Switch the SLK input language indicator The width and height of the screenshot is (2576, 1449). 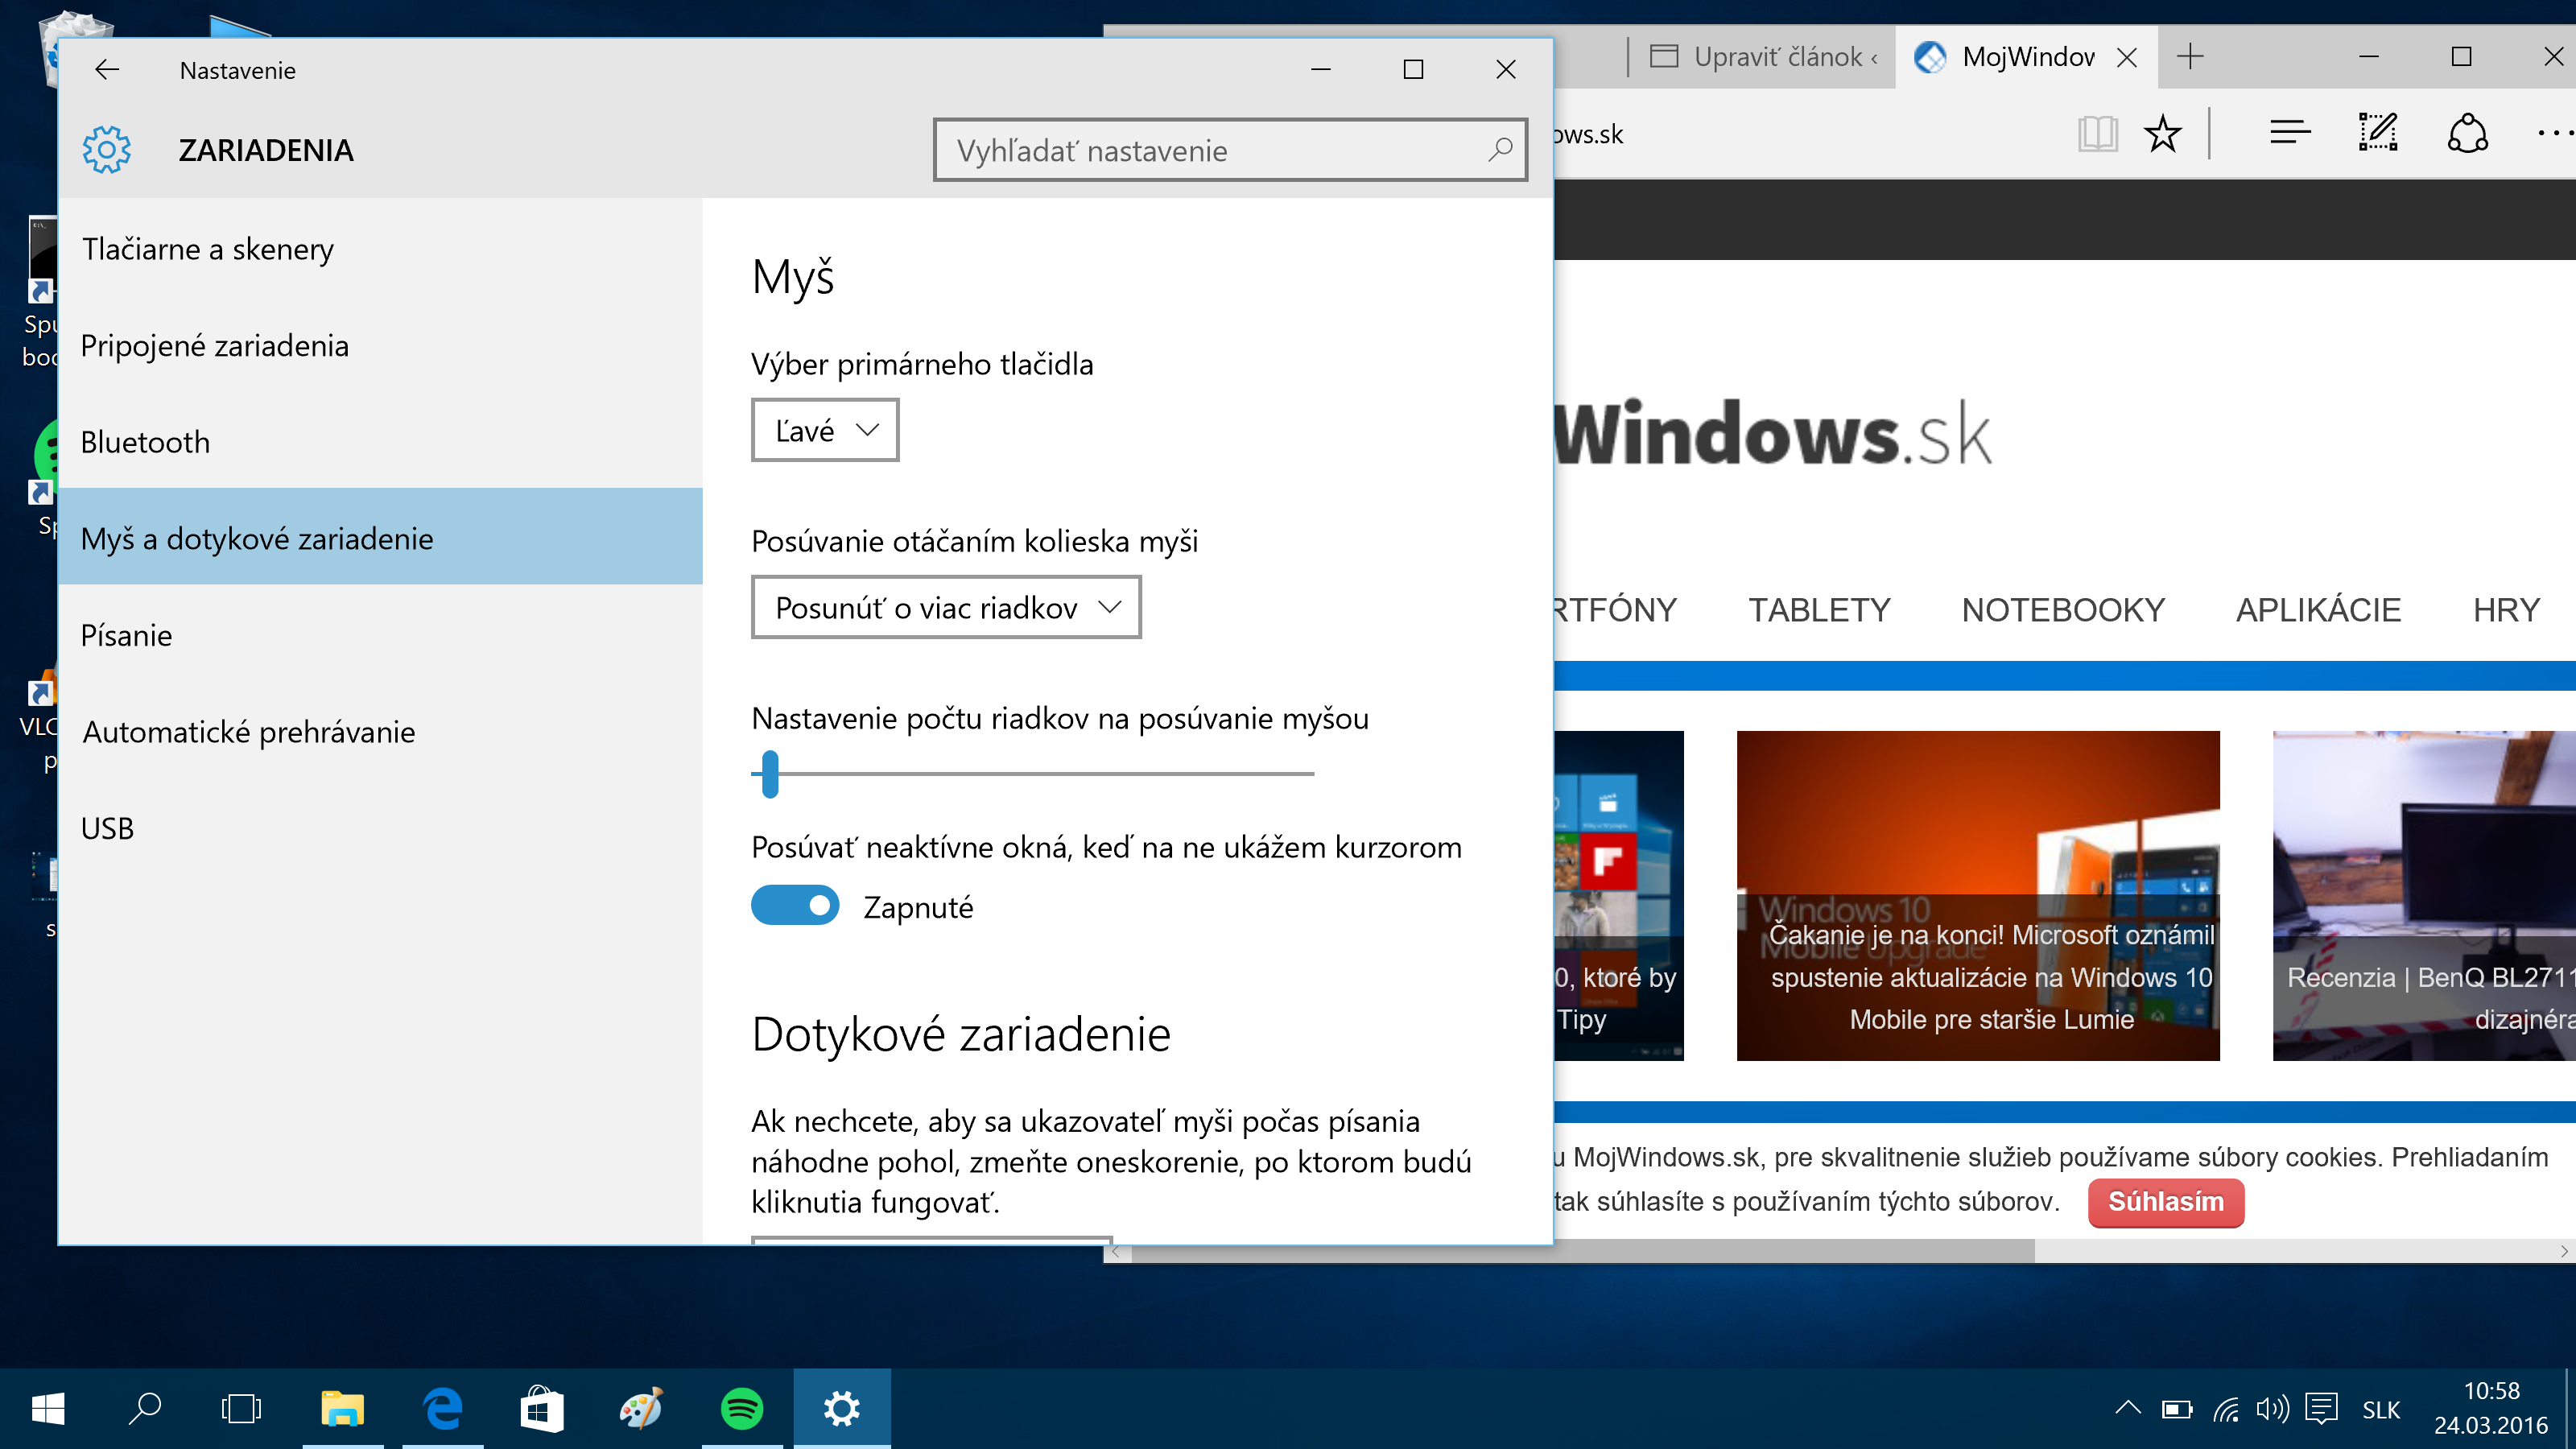pos(2381,1410)
